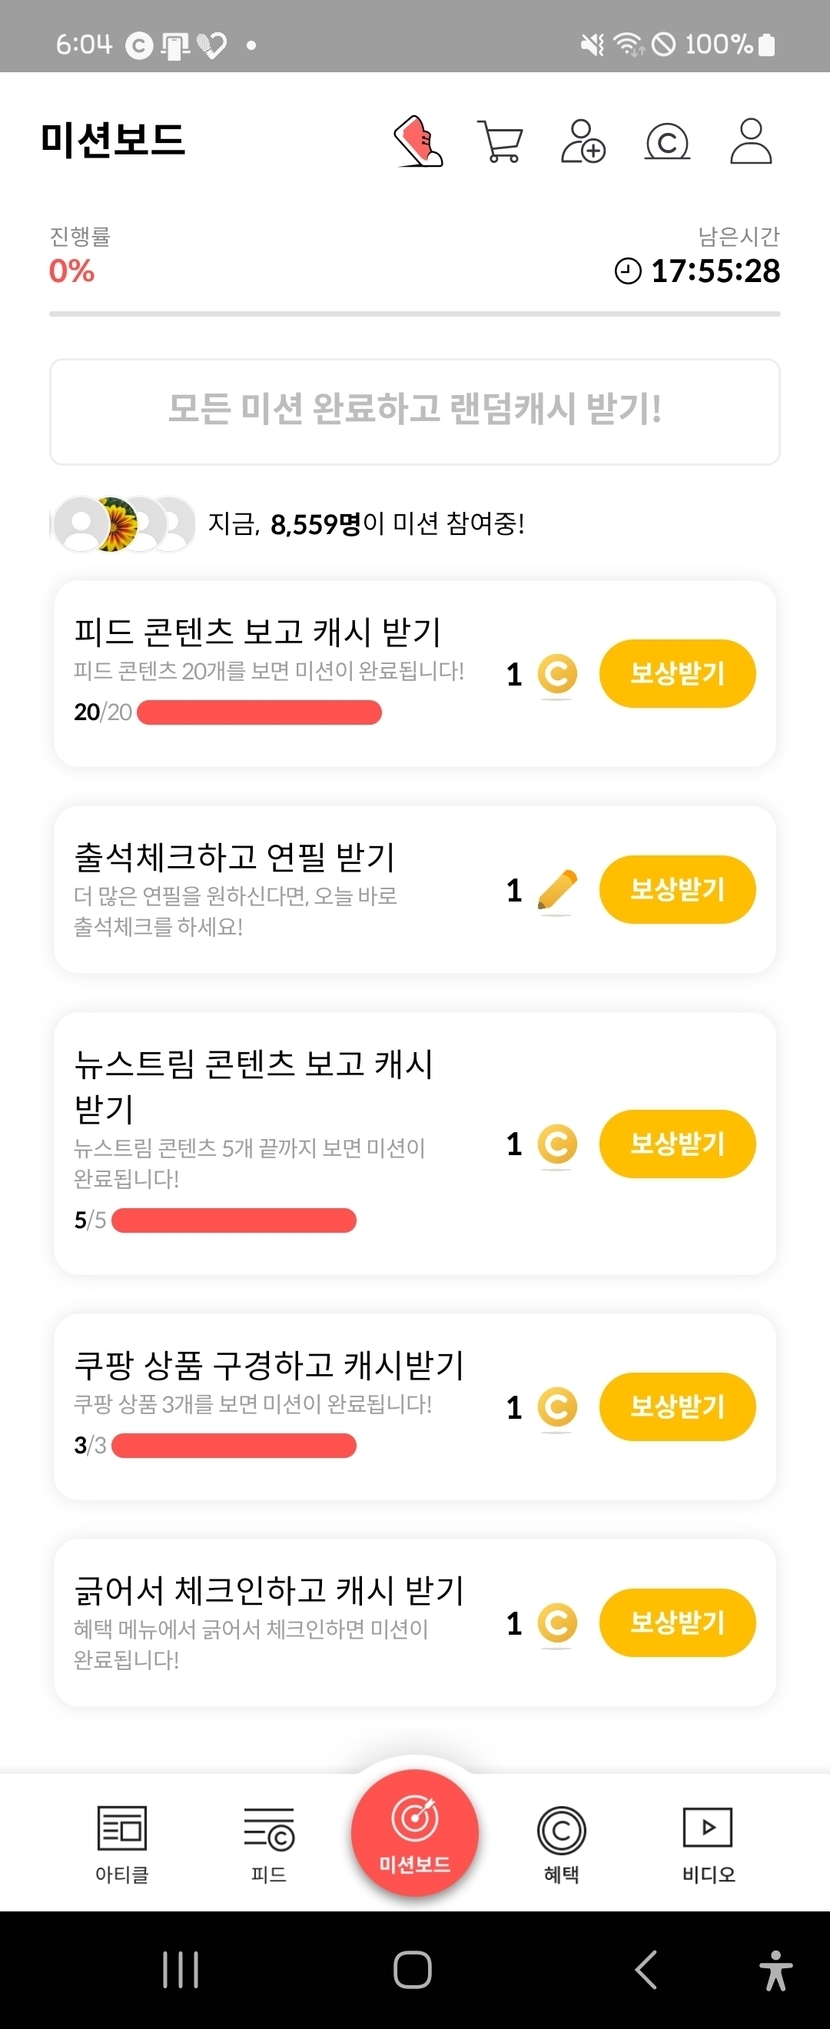Image resolution: width=830 pixels, height=2029 pixels.
Task: Tap the red phone icon in header
Action: tap(419, 141)
